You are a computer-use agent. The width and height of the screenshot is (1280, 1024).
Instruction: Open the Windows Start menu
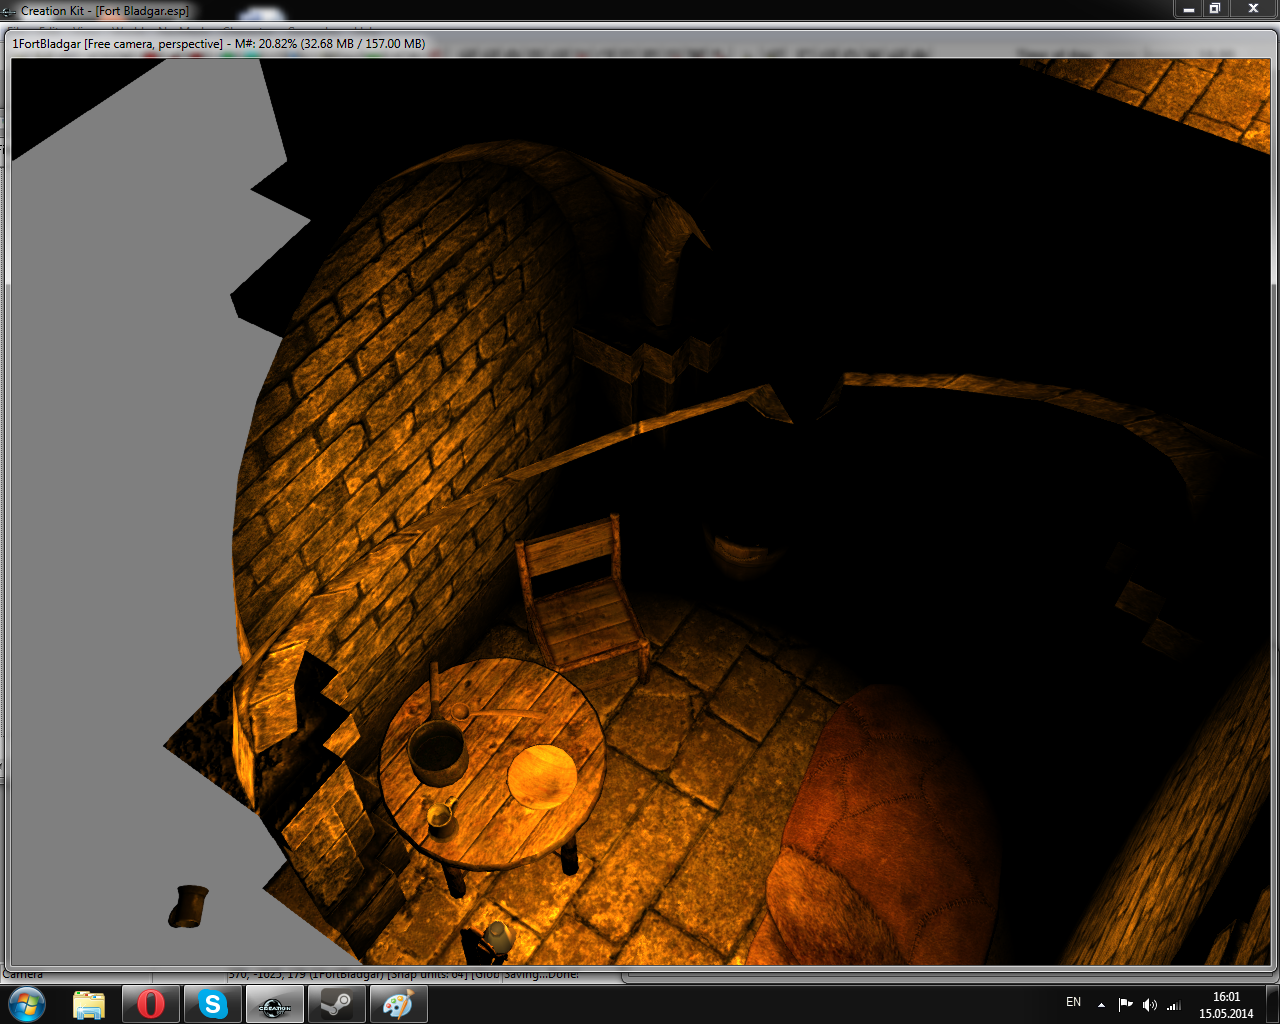tap(26, 1004)
